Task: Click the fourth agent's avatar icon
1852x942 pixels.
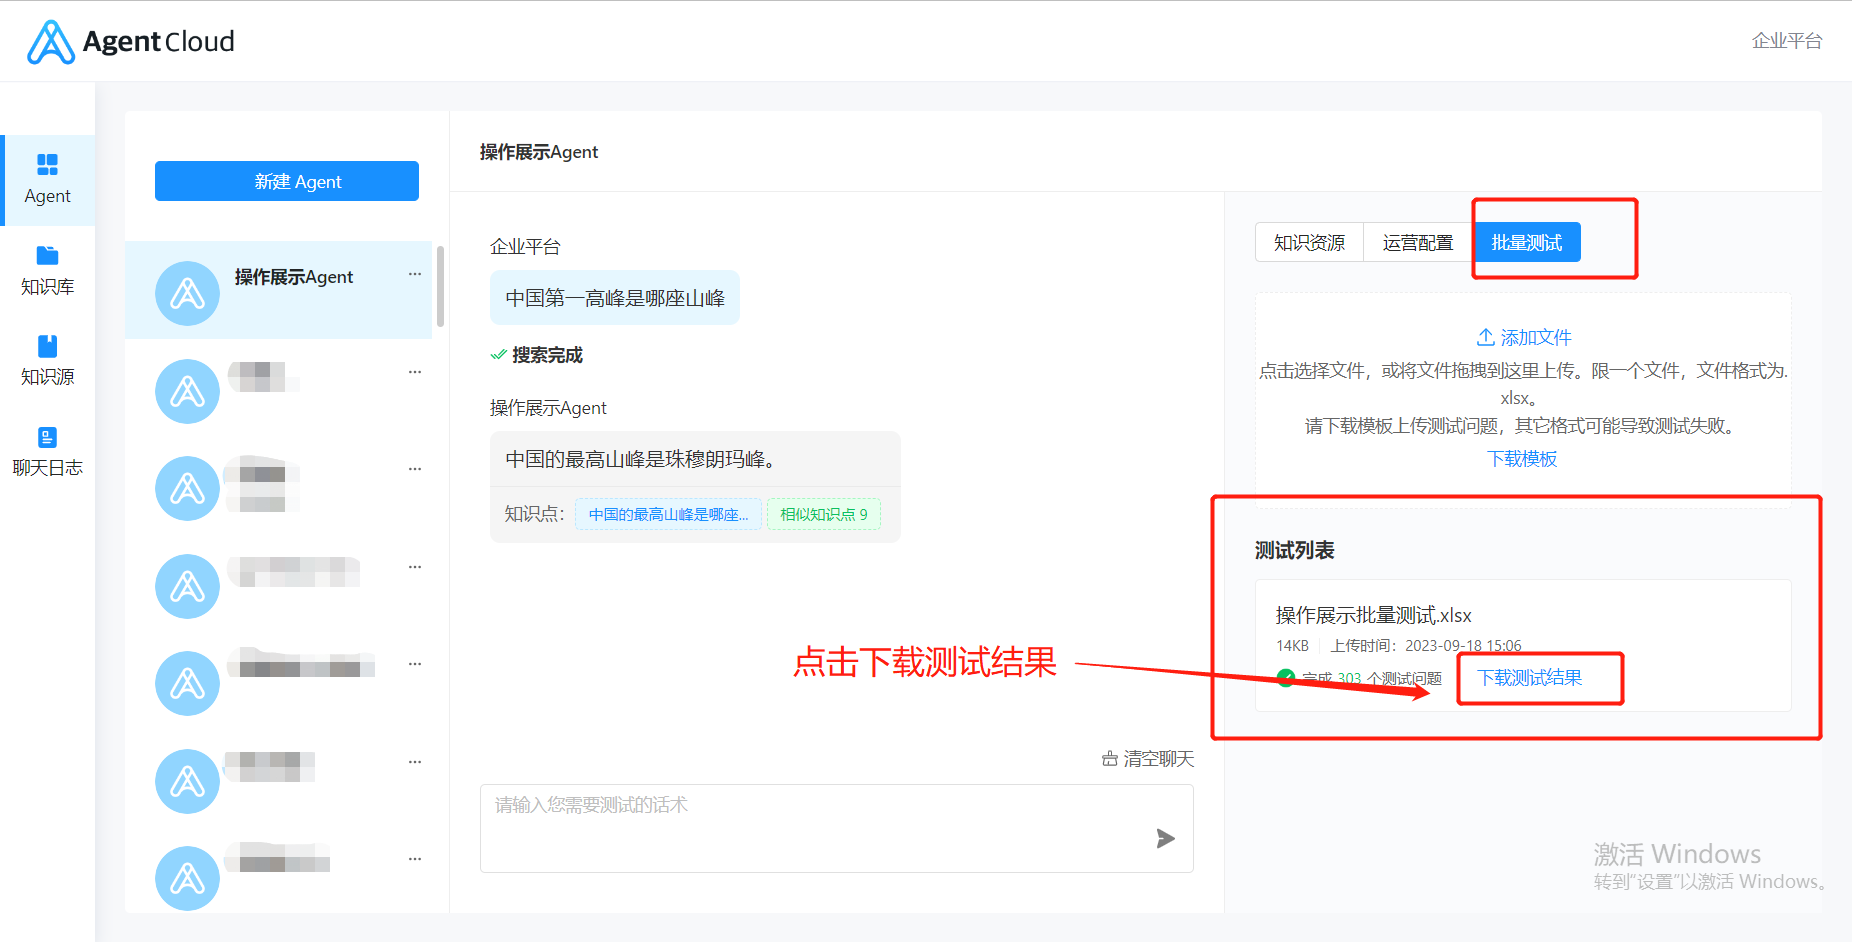Action: [187, 586]
